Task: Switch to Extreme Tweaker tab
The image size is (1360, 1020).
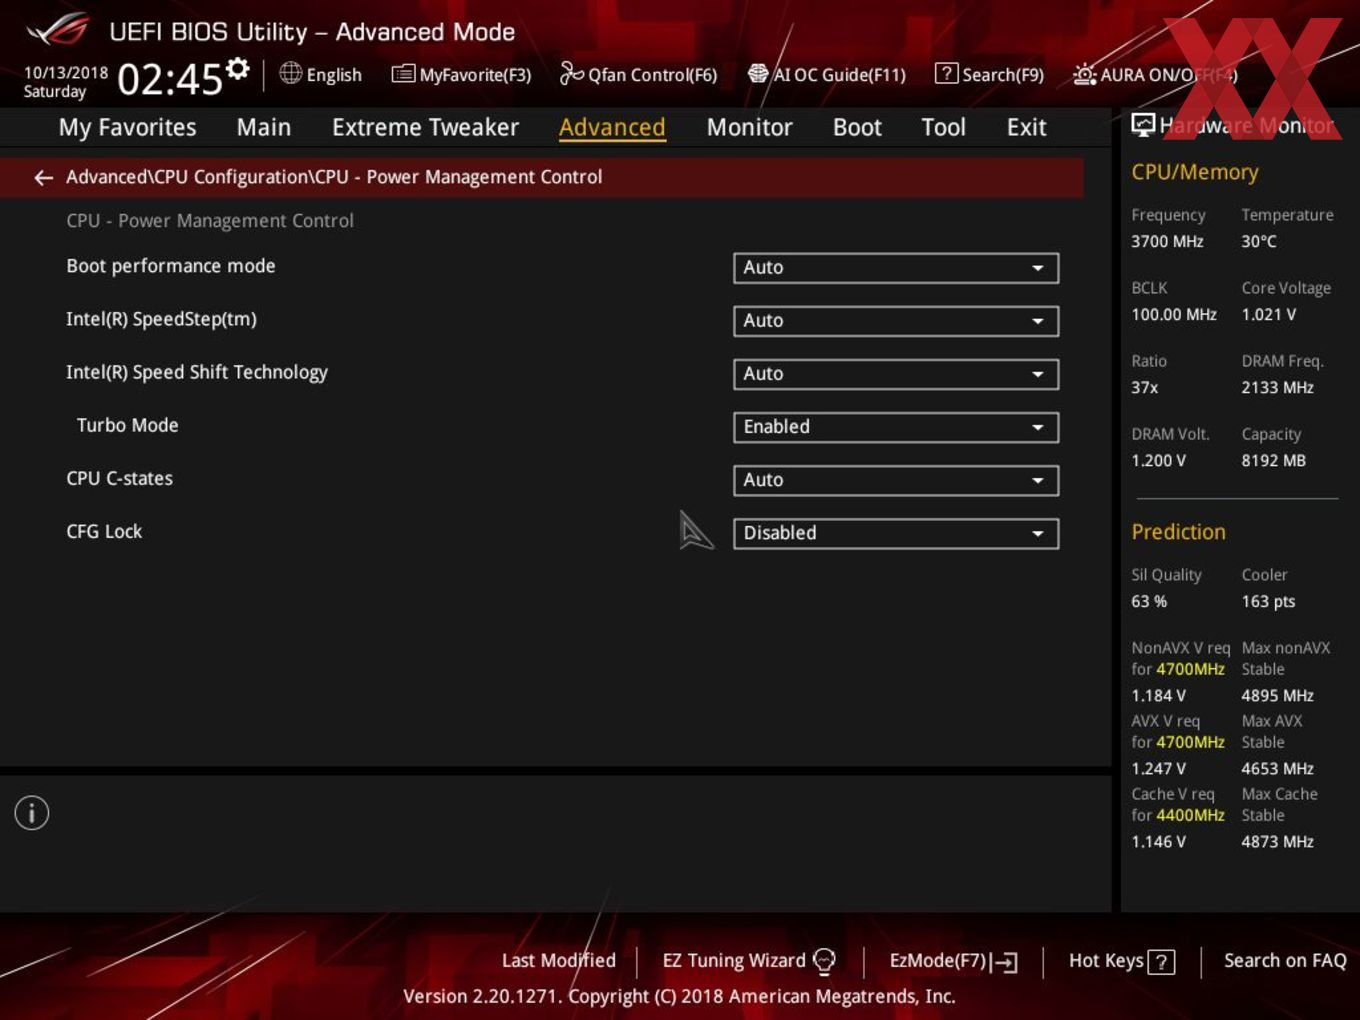Action: pyautogui.click(x=425, y=127)
